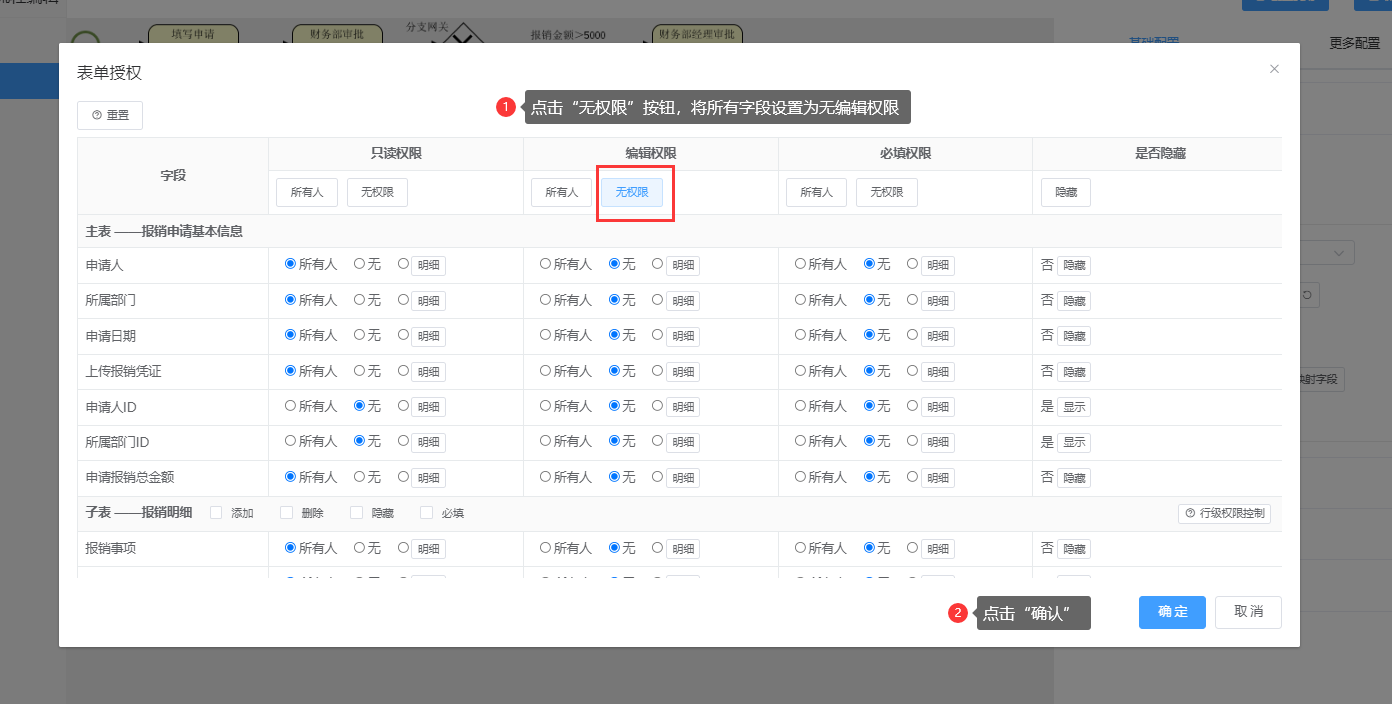This screenshot has width=1392, height=704.
Task: Check the 删除 checkbox for 子表
Action: (x=286, y=513)
